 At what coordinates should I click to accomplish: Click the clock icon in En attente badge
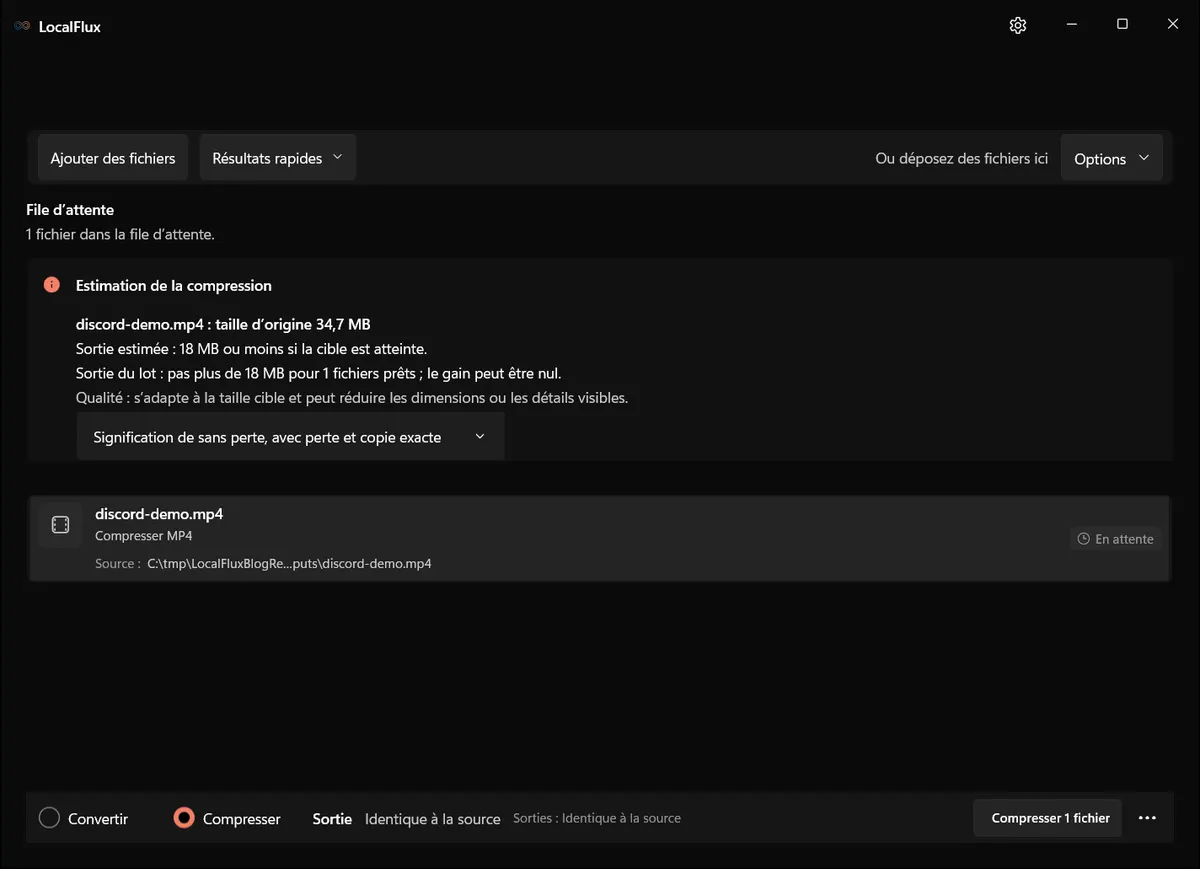(1083, 539)
